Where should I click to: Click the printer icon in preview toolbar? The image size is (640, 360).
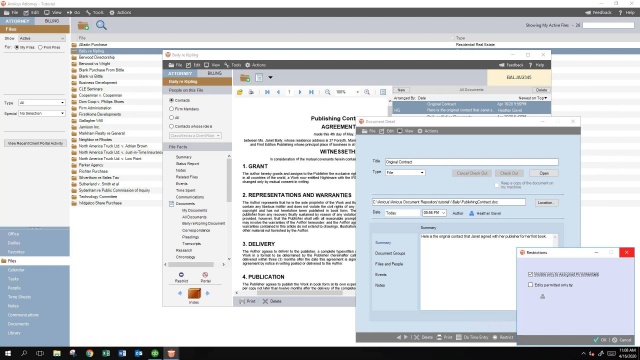tap(251, 92)
